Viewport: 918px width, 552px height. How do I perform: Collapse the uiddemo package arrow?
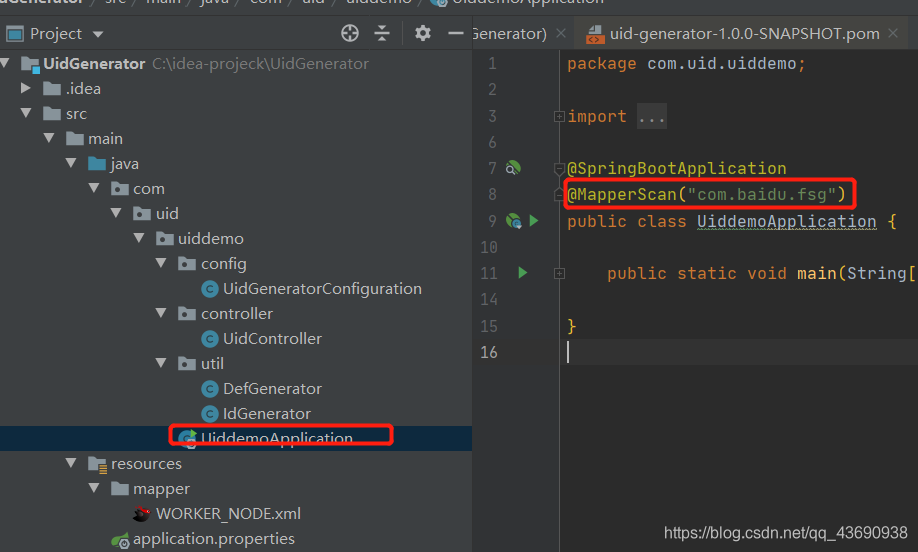tap(139, 238)
